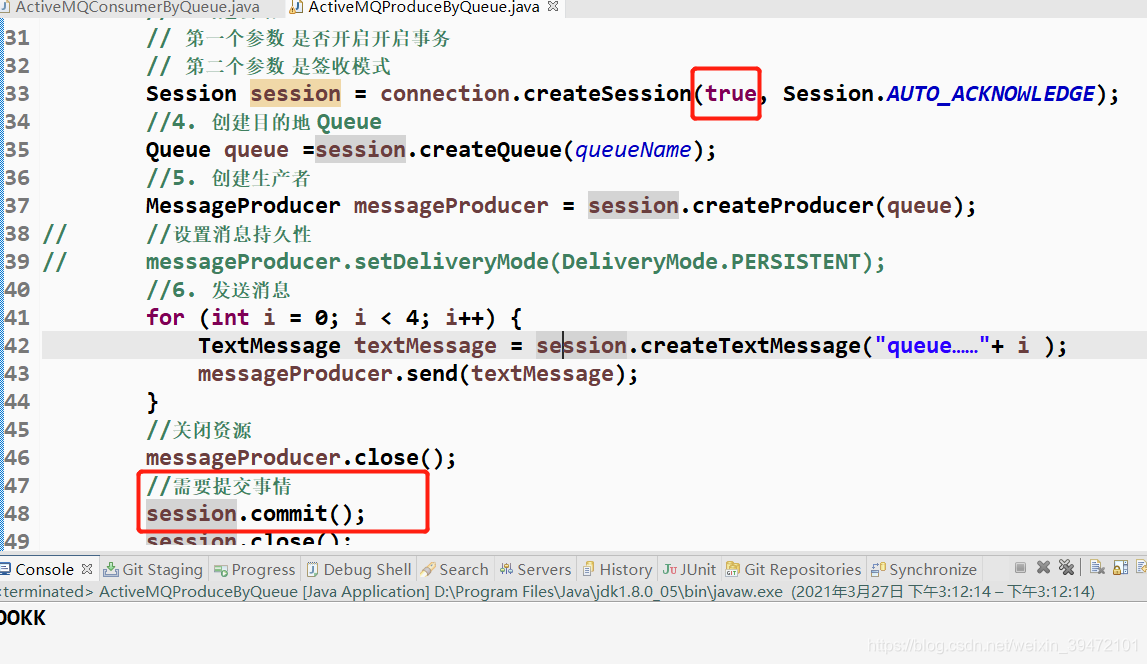Image resolution: width=1147 pixels, height=664 pixels.
Task: Click 'DeliveryMode.PERSISTENT' in commented code
Action: 711,262
